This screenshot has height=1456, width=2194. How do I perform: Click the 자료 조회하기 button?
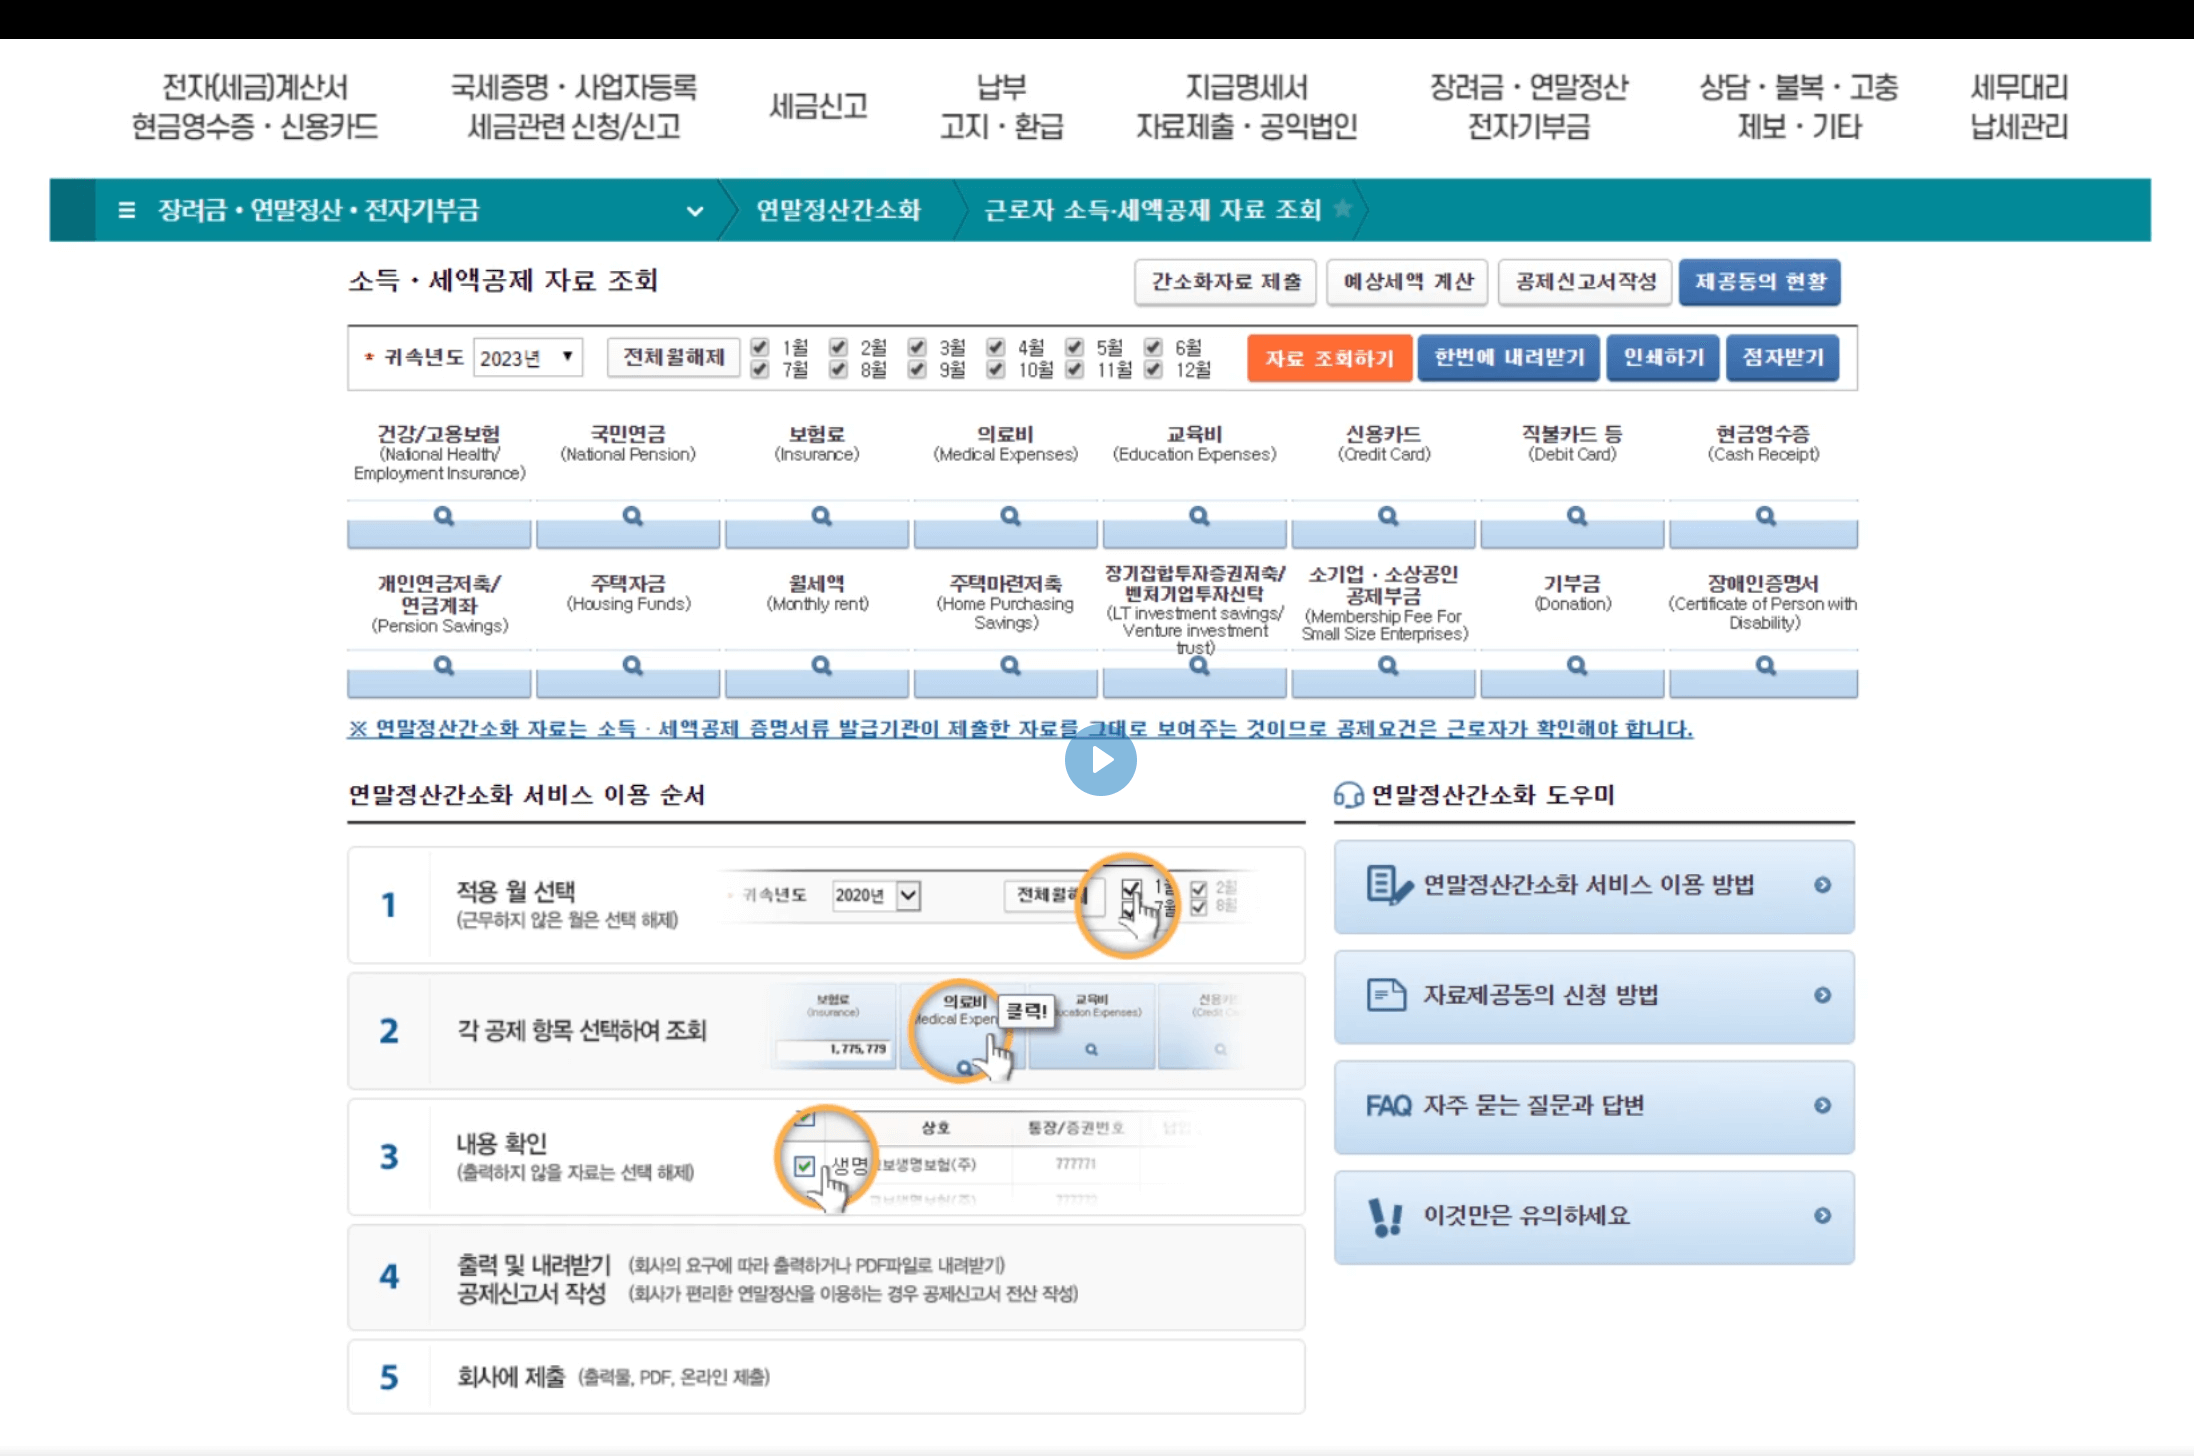click(x=1329, y=357)
